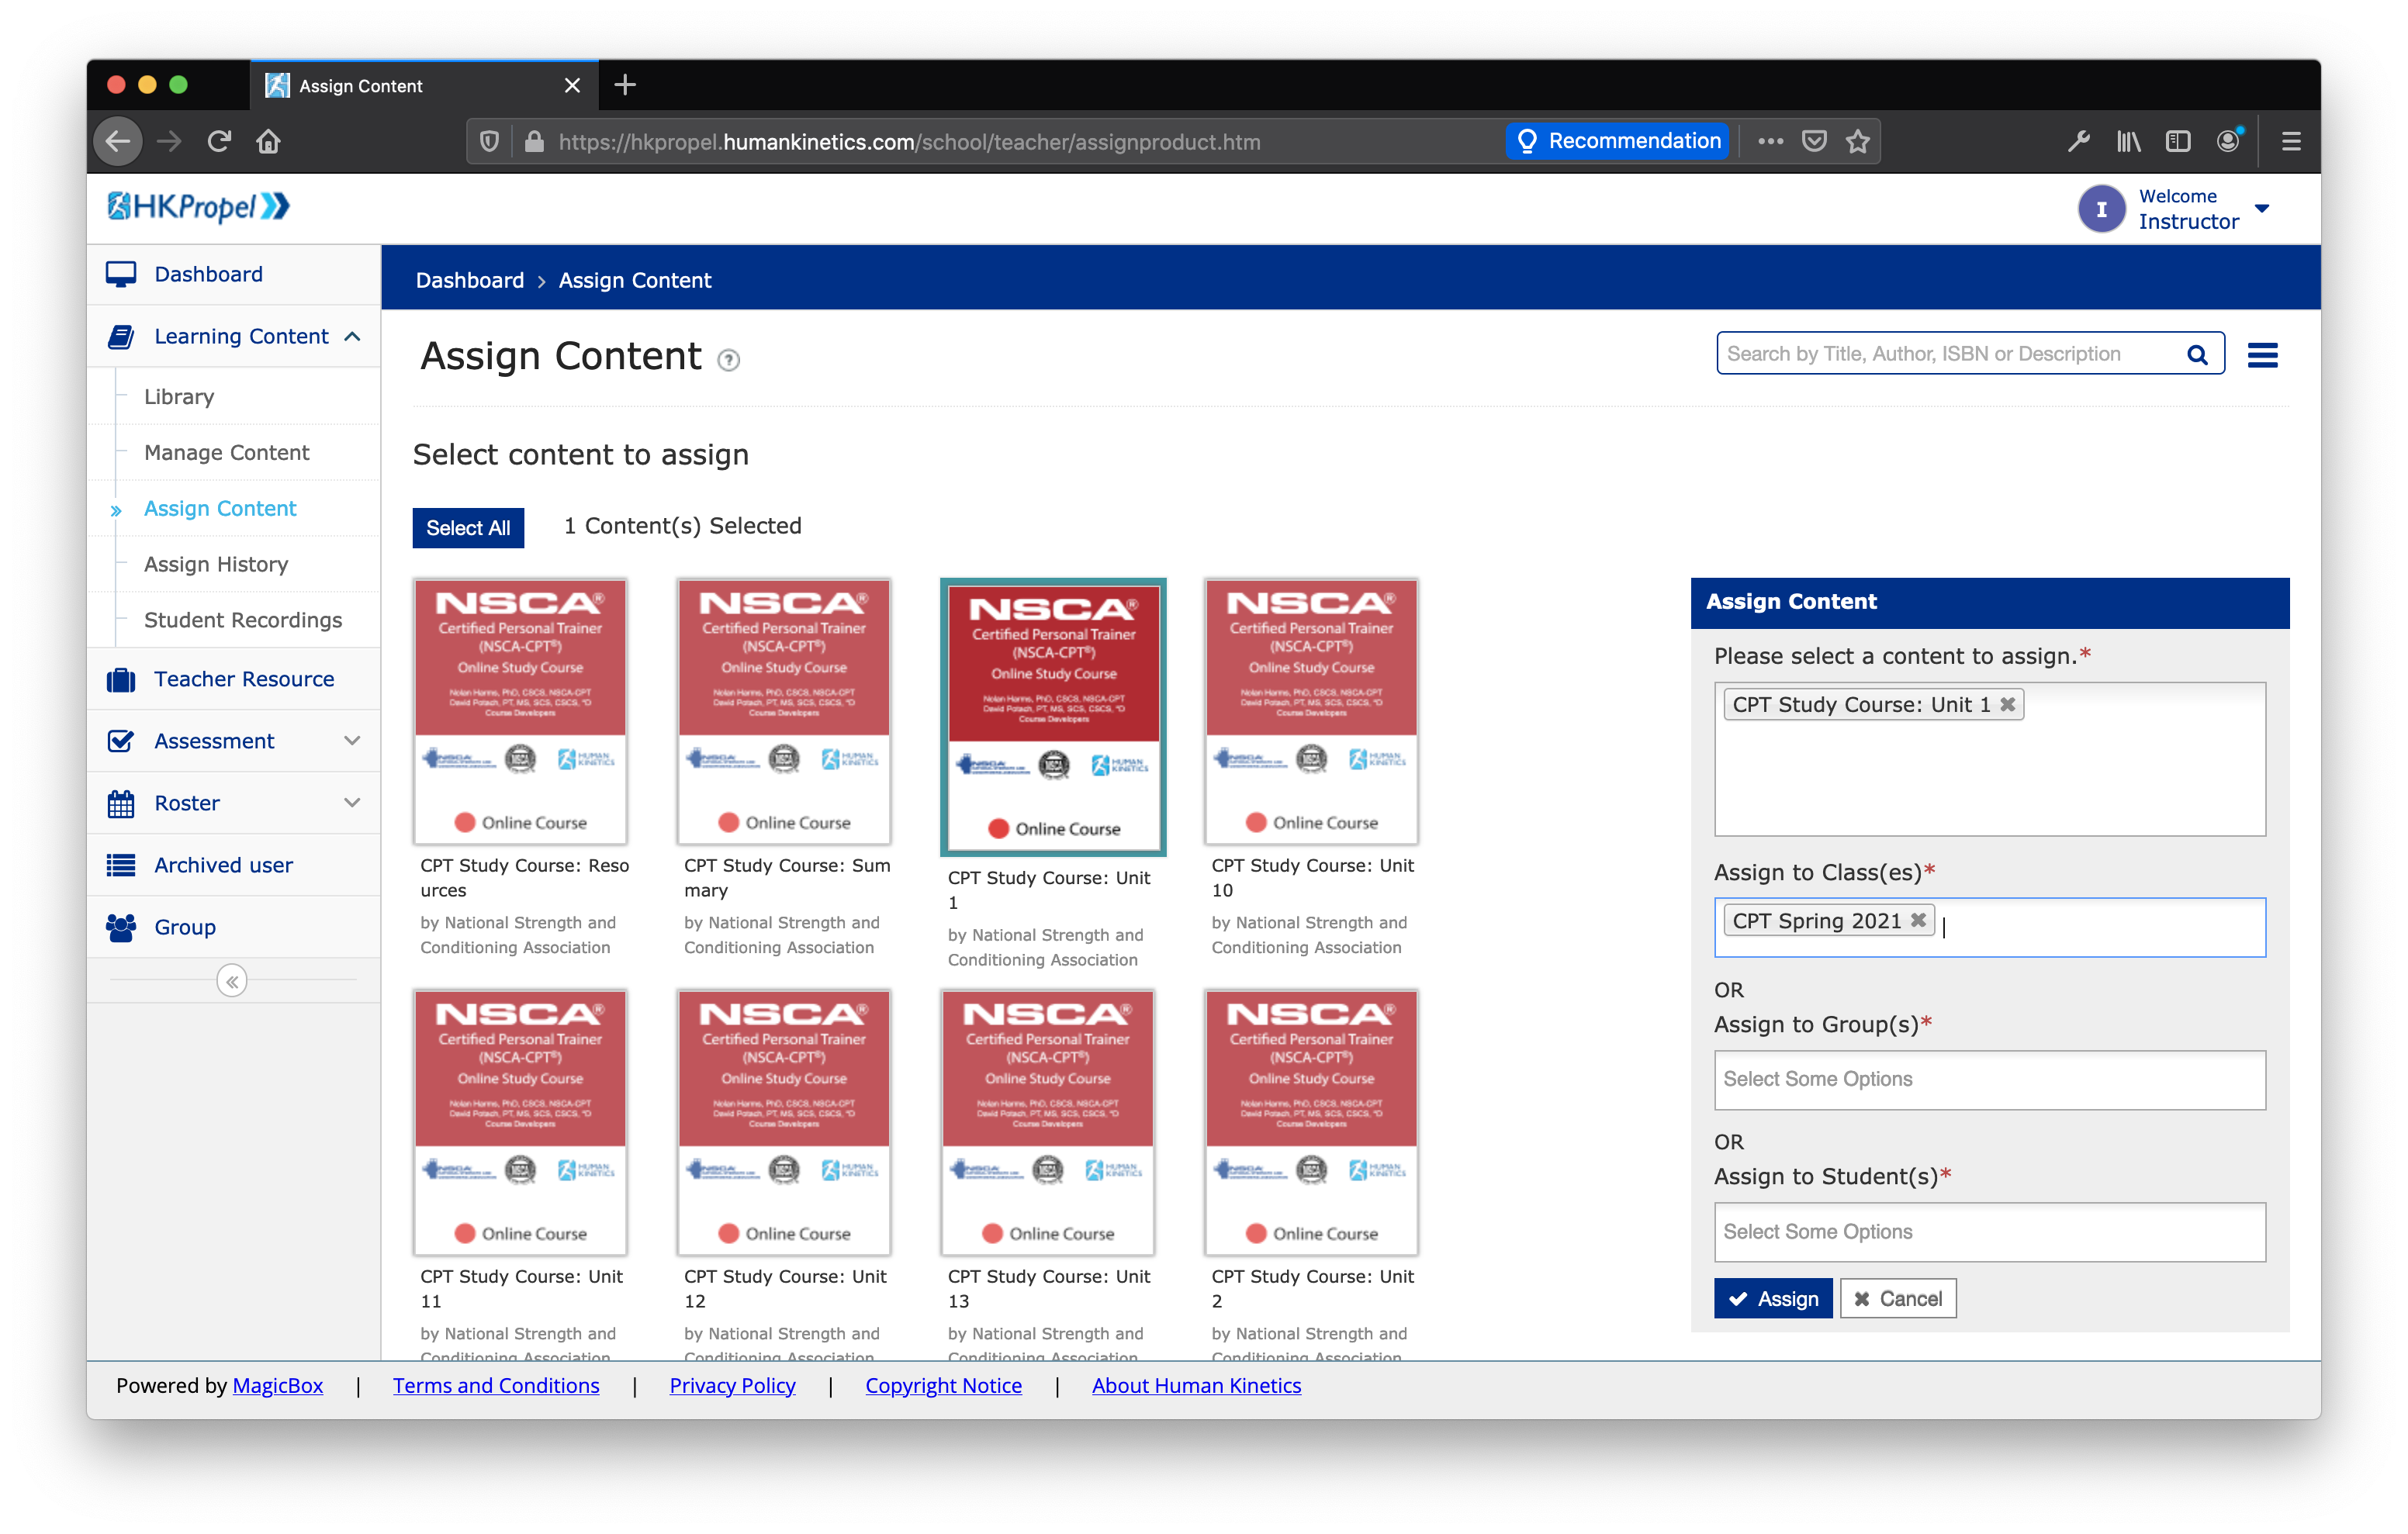The height and width of the screenshot is (1534, 2408).
Task: Click the help icon beside Assign Content title
Action: pos(729,361)
